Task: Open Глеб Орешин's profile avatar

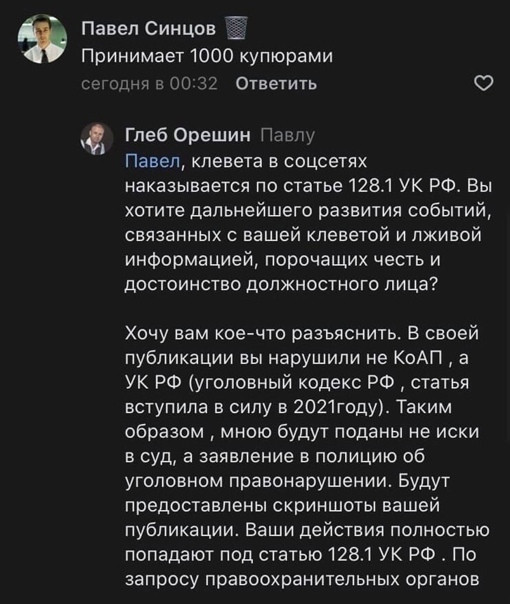Action: tap(97, 139)
